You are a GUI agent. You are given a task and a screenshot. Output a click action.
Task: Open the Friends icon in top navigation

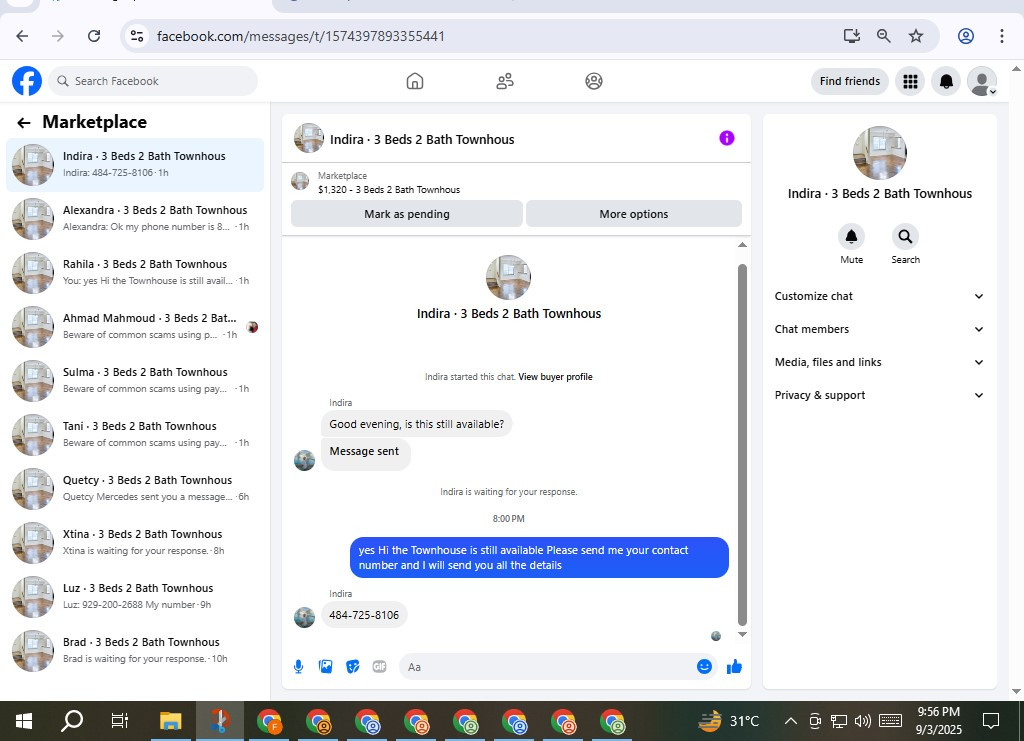(x=505, y=81)
